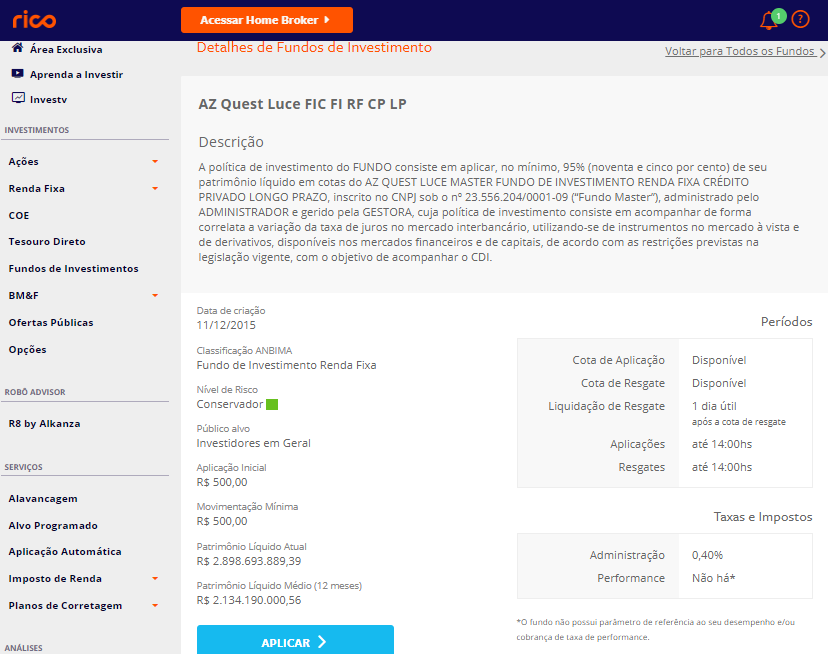Expand the Renda Fixa submenu arrow
Viewport: 828px width, 654px height.
[155, 188]
